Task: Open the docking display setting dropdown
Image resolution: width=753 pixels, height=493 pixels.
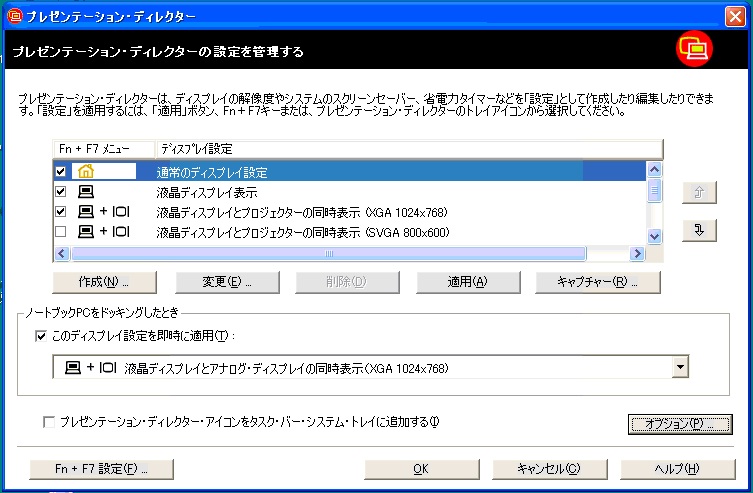Action: pos(681,368)
